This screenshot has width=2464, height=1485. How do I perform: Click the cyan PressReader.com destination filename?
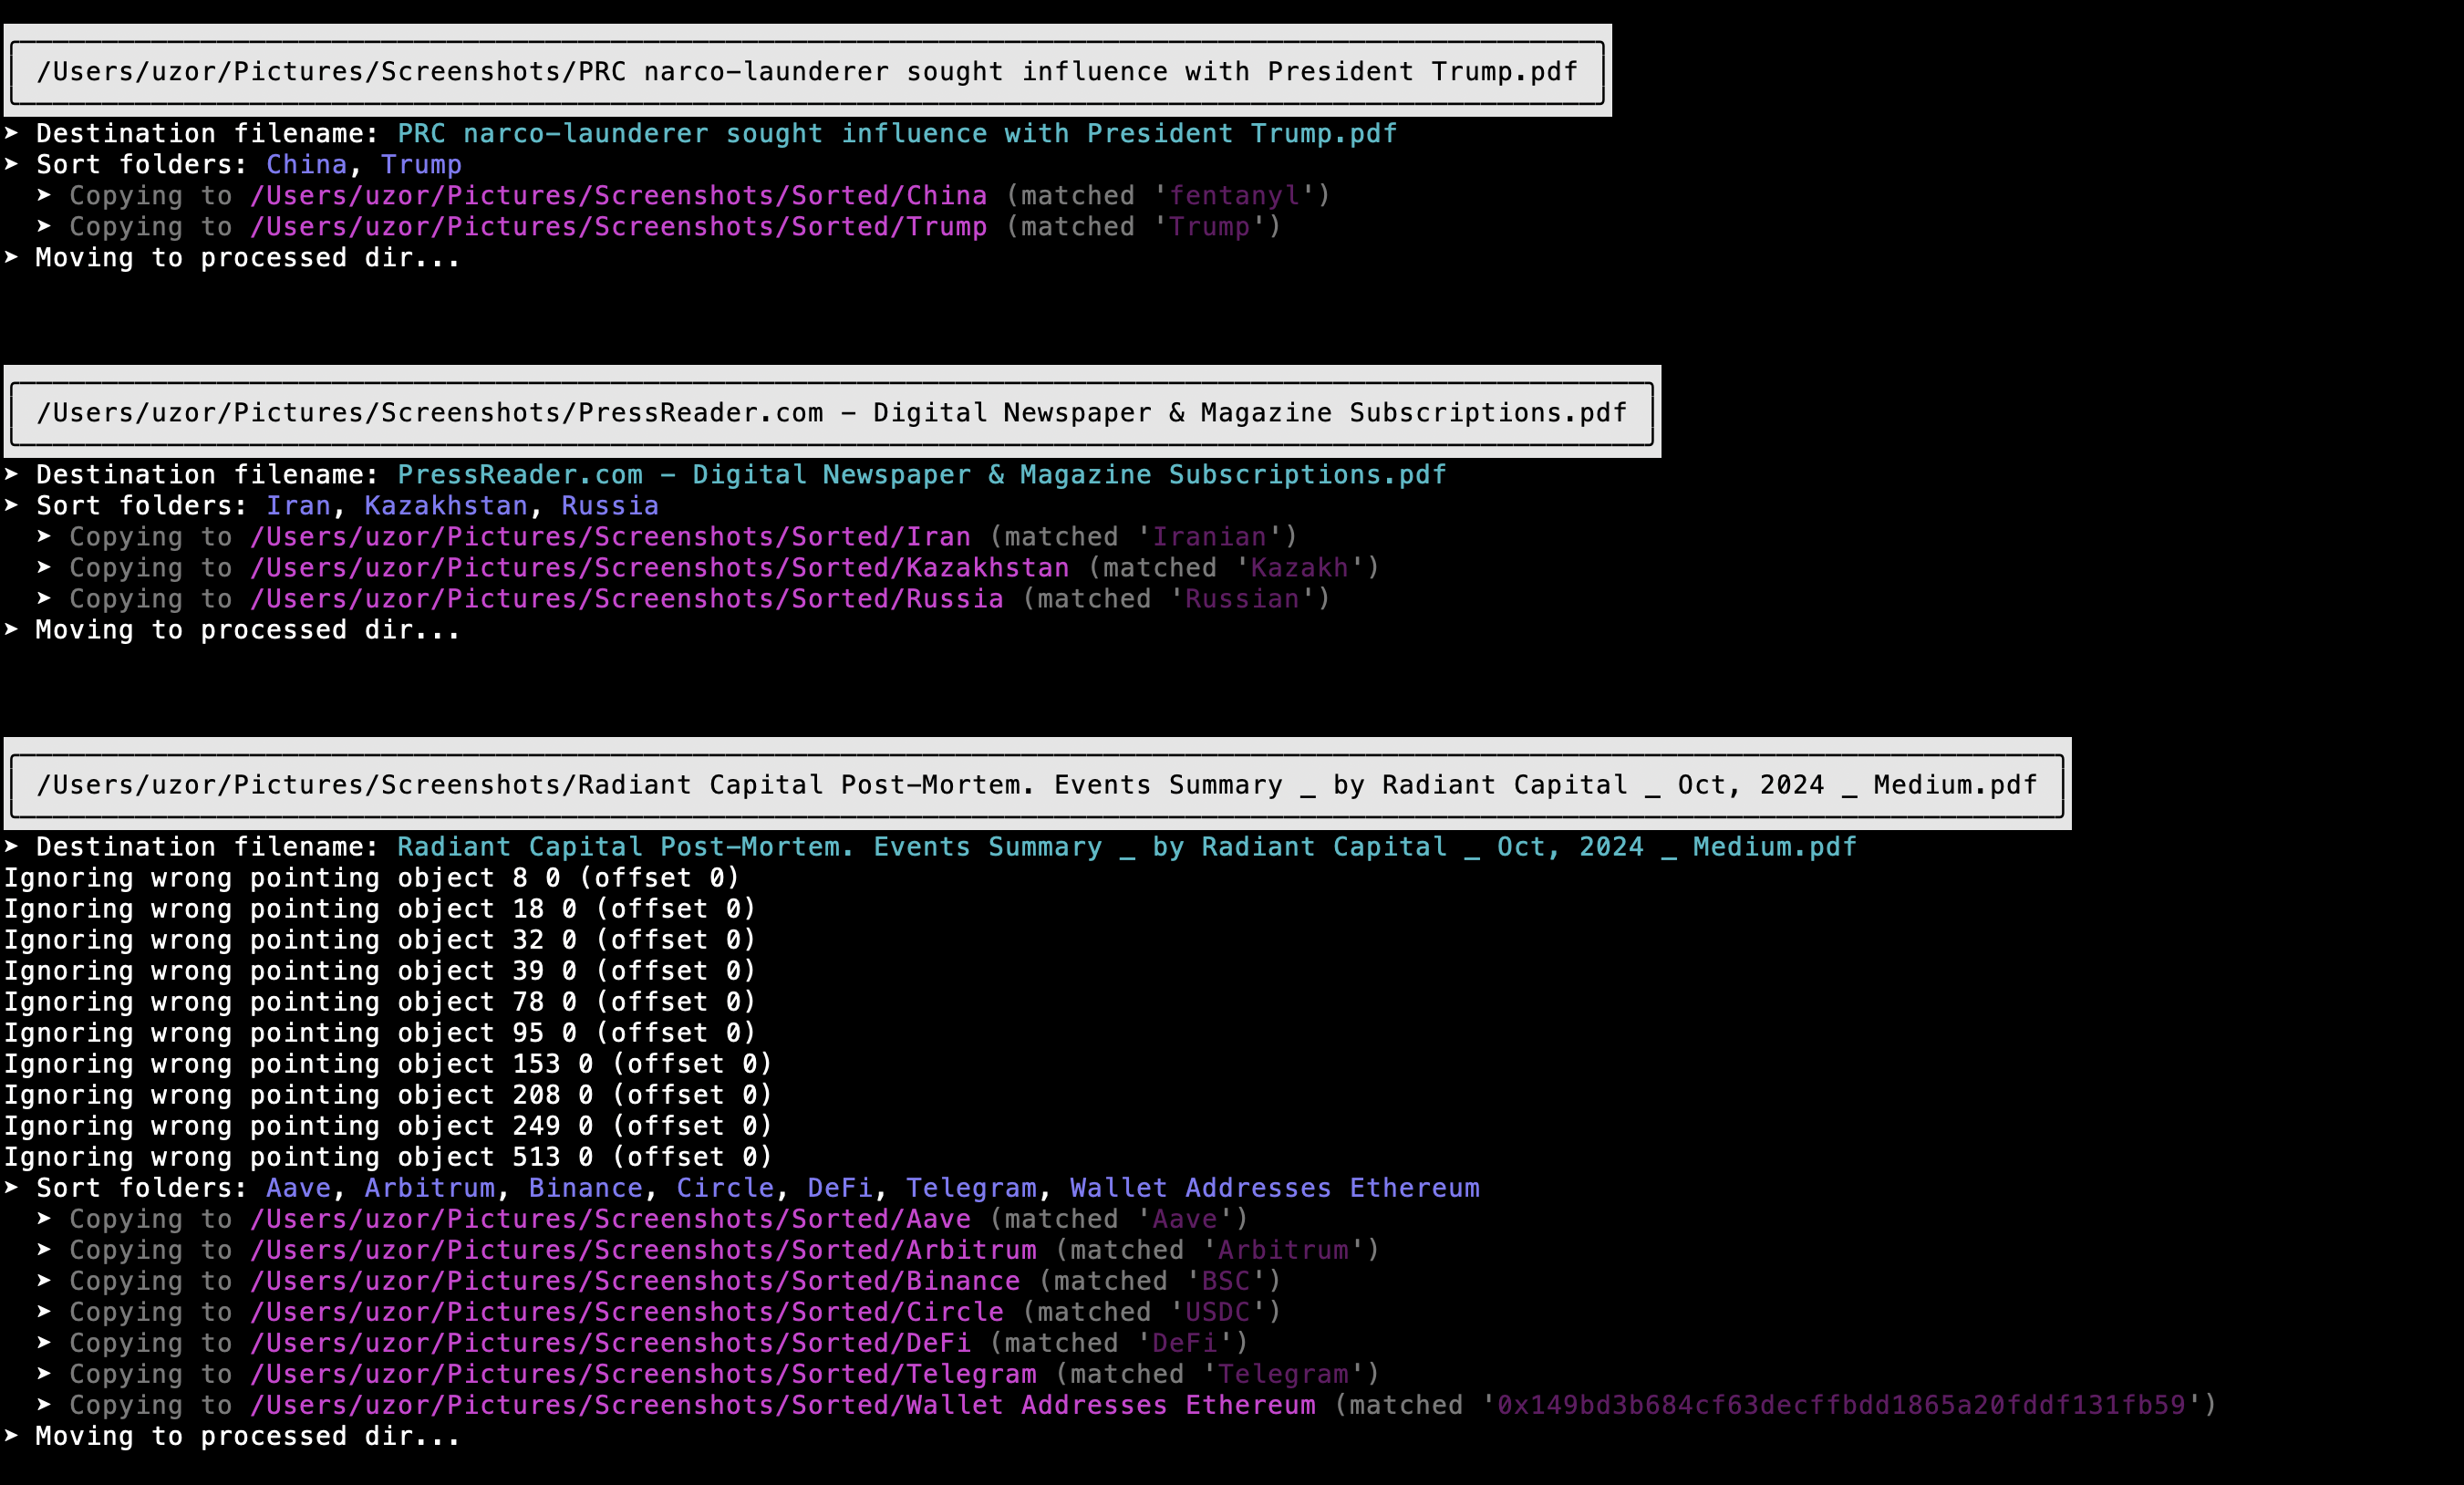[x=921, y=475]
